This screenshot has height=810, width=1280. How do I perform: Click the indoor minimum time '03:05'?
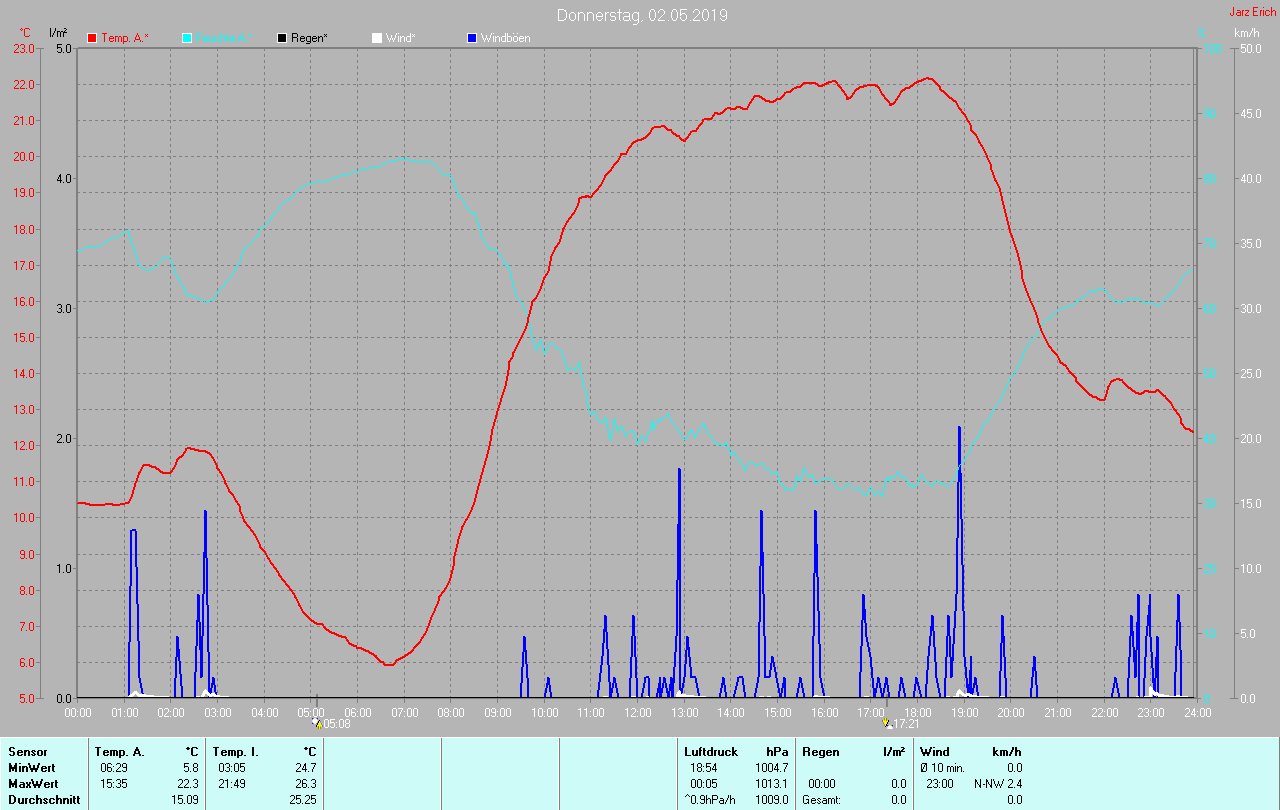(232, 768)
